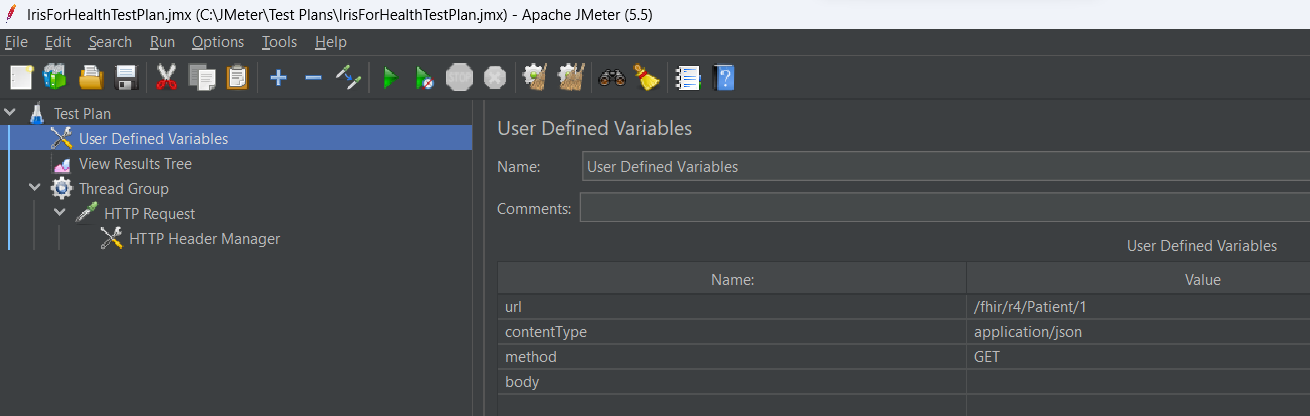Image resolution: width=1310 pixels, height=416 pixels.
Task: Open the Options menu
Action: pos(217,42)
